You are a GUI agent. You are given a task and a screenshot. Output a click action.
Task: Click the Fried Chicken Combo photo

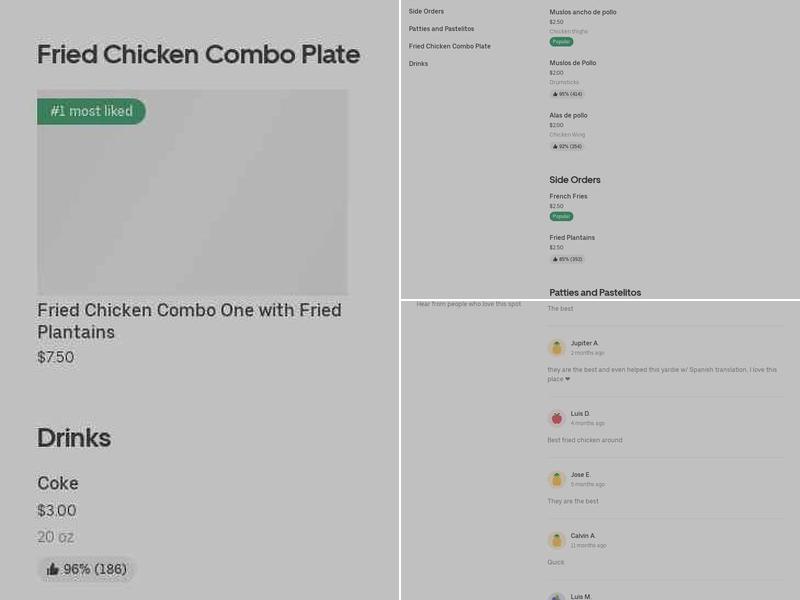[x=192, y=192]
